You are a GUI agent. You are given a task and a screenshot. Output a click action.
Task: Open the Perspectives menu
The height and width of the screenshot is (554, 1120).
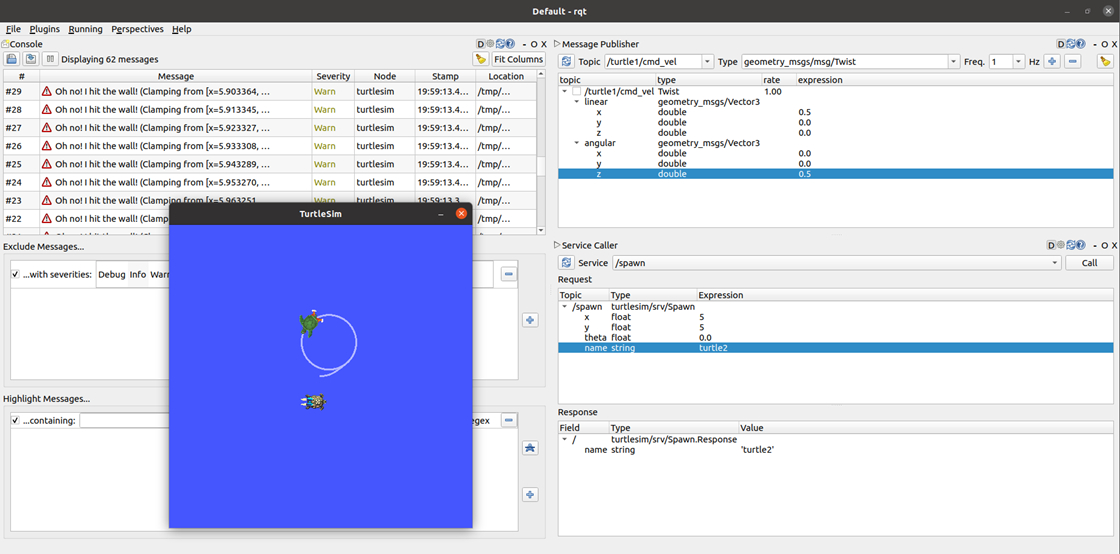point(137,29)
